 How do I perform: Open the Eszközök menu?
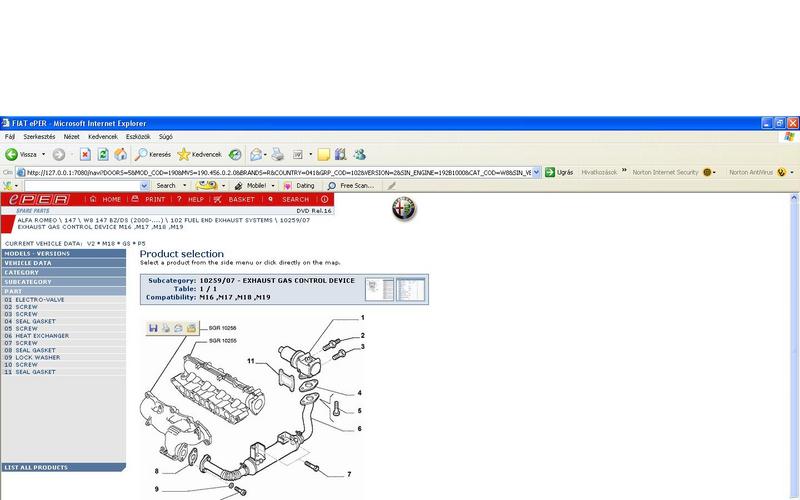(x=138, y=137)
